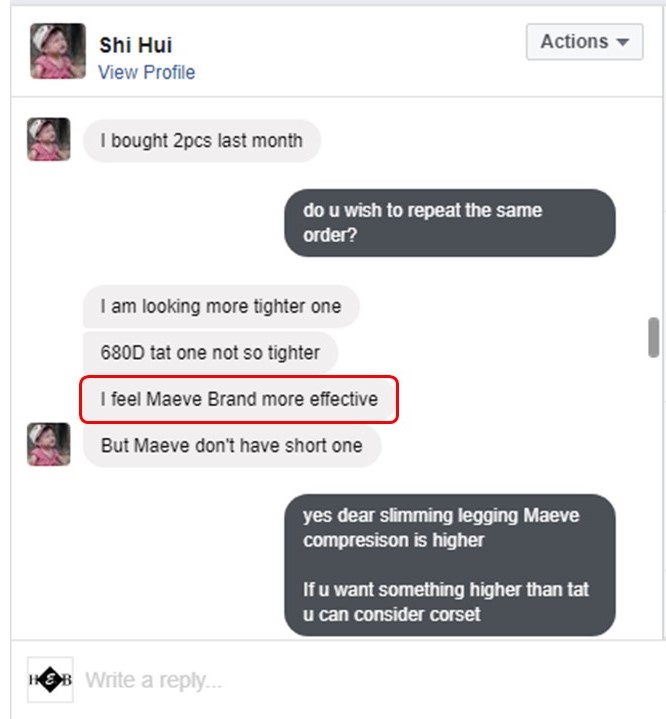This screenshot has height=719, width=666.
Task: Click message 'I am looking more tighter one'
Action: [x=221, y=306]
